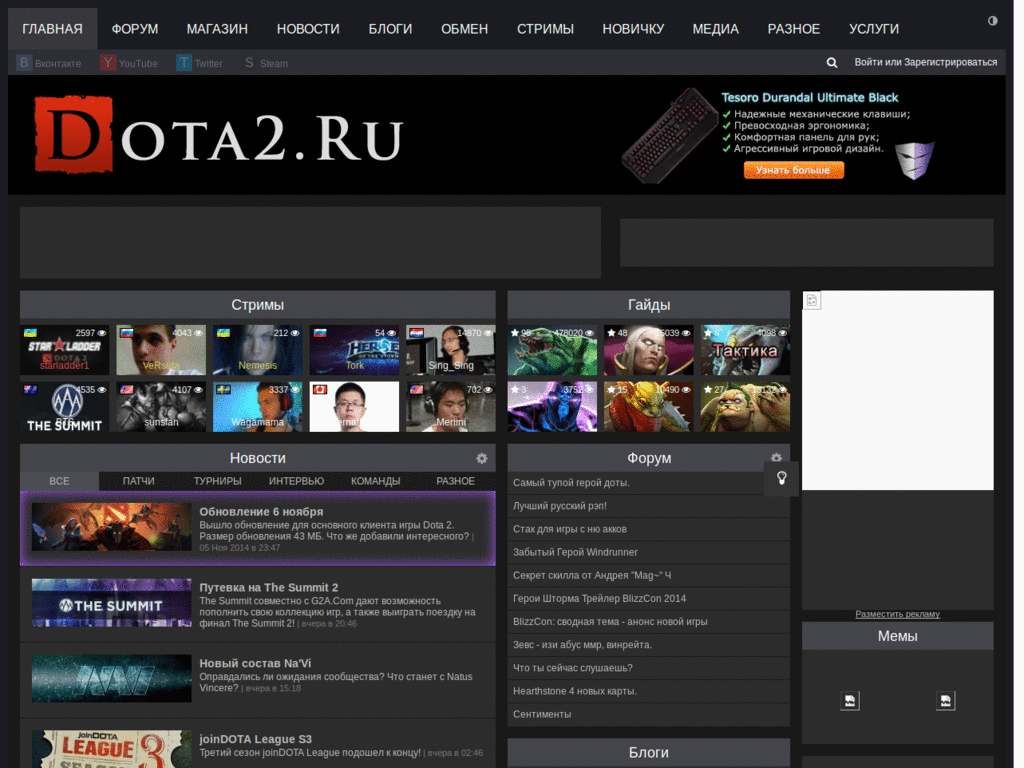Select the ИНТЕРВЬЮ news tab

[x=296, y=481]
